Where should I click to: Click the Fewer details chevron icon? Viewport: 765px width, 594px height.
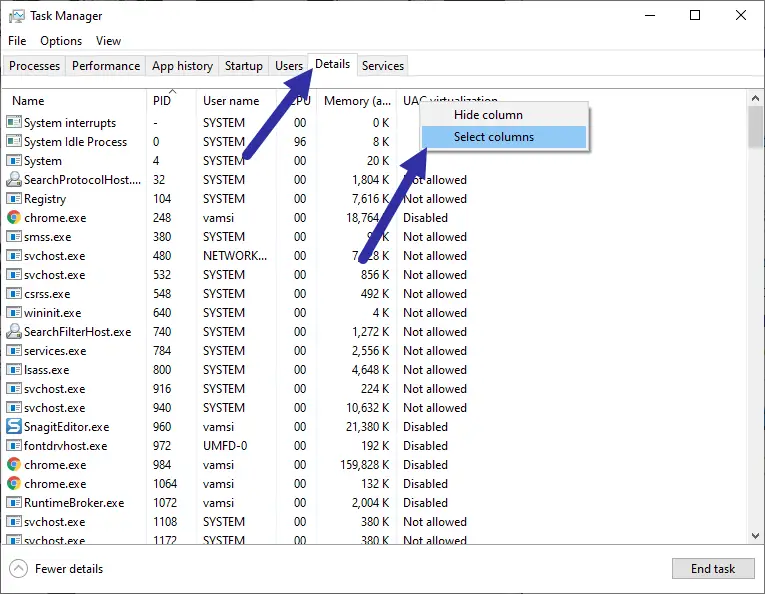pos(19,569)
